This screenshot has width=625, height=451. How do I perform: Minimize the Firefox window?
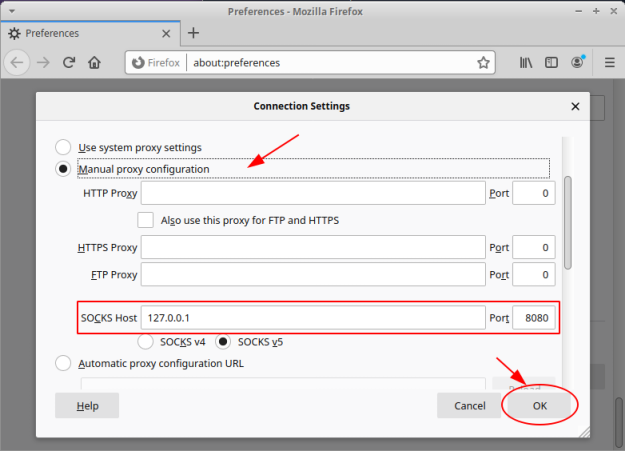pos(579,11)
